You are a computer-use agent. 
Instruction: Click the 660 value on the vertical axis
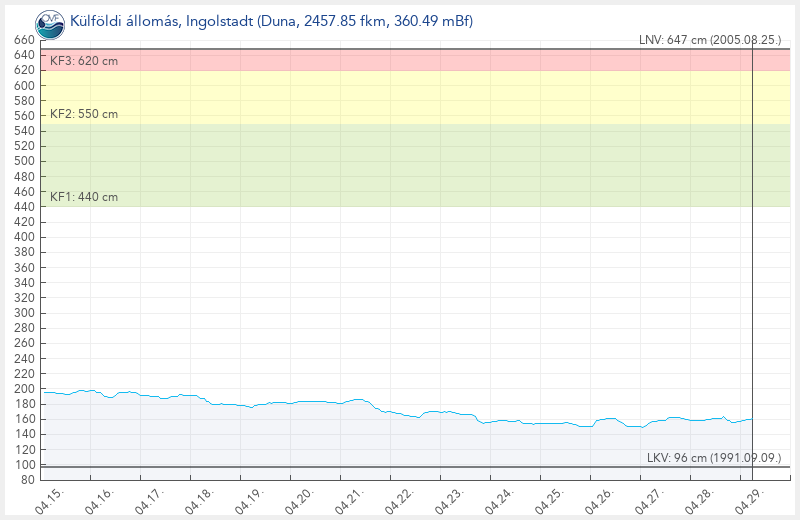(x=25, y=40)
